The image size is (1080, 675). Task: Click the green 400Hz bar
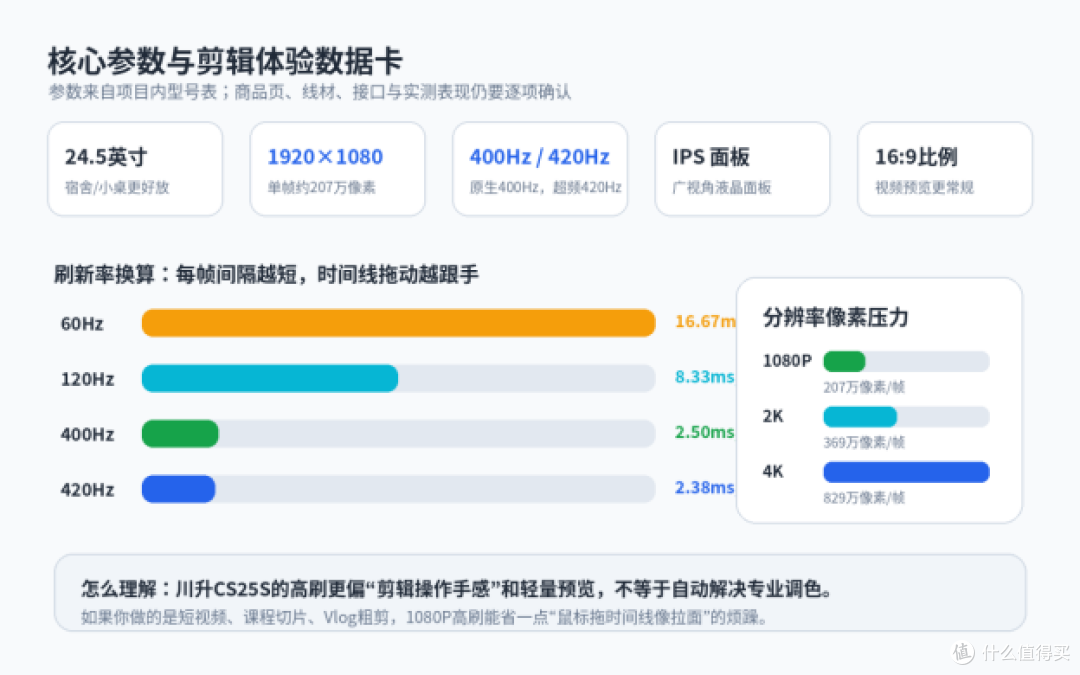pyautogui.click(x=180, y=434)
